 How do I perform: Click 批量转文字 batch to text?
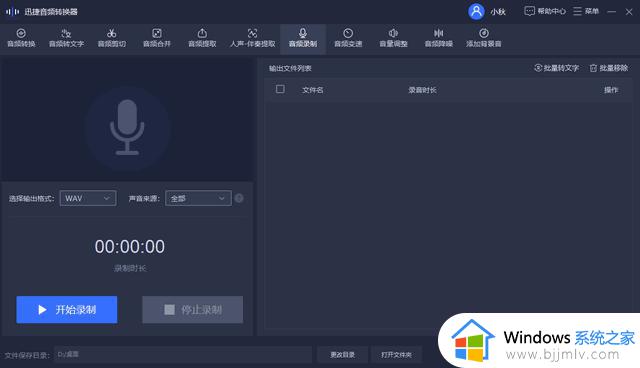tap(556, 68)
